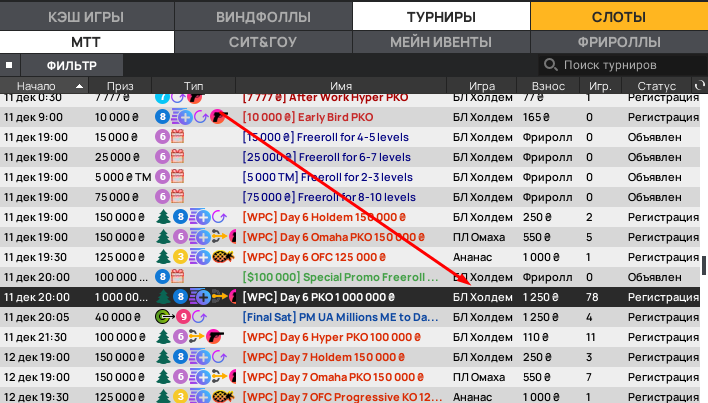Click the pink 9-max icon in Final Sat row
Viewport: 708px width, 403px height.
(x=181, y=317)
